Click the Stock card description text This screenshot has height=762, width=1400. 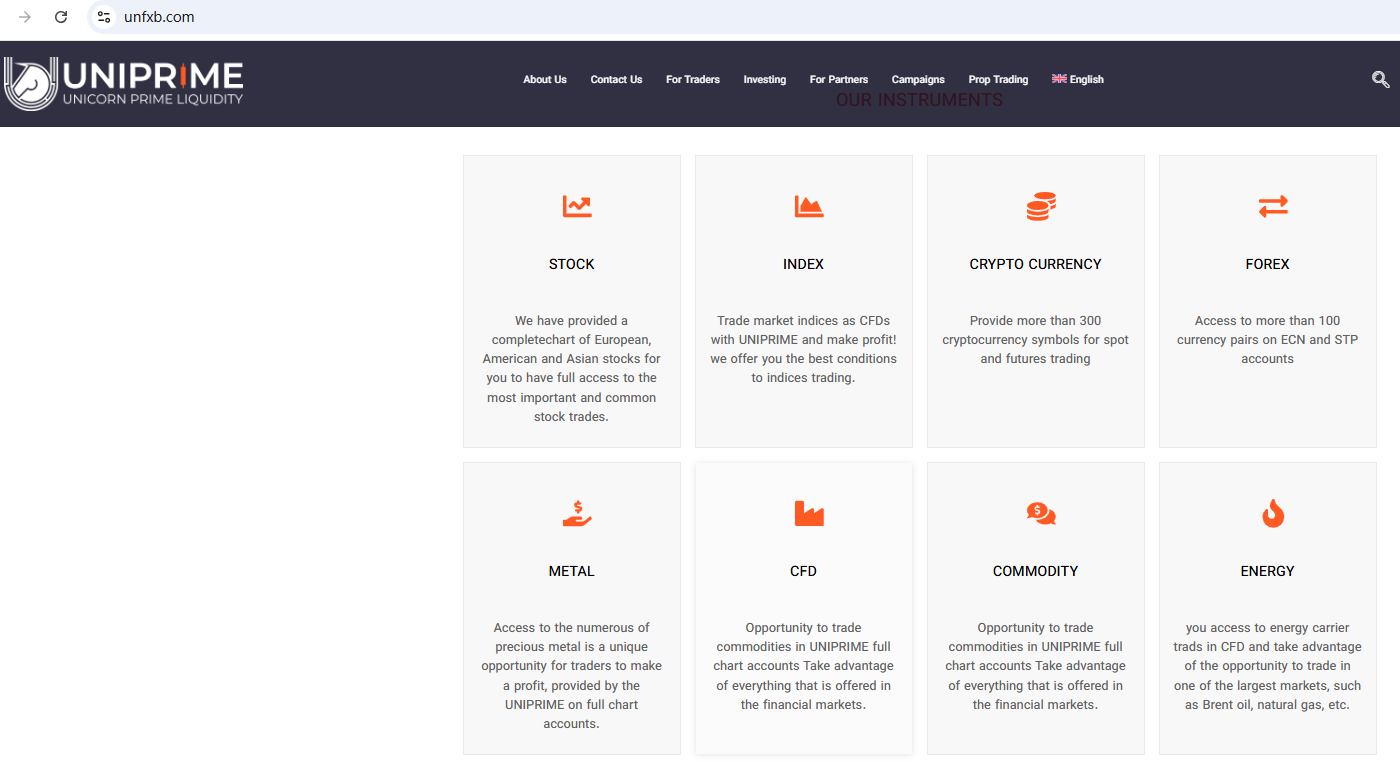tap(572, 369)
